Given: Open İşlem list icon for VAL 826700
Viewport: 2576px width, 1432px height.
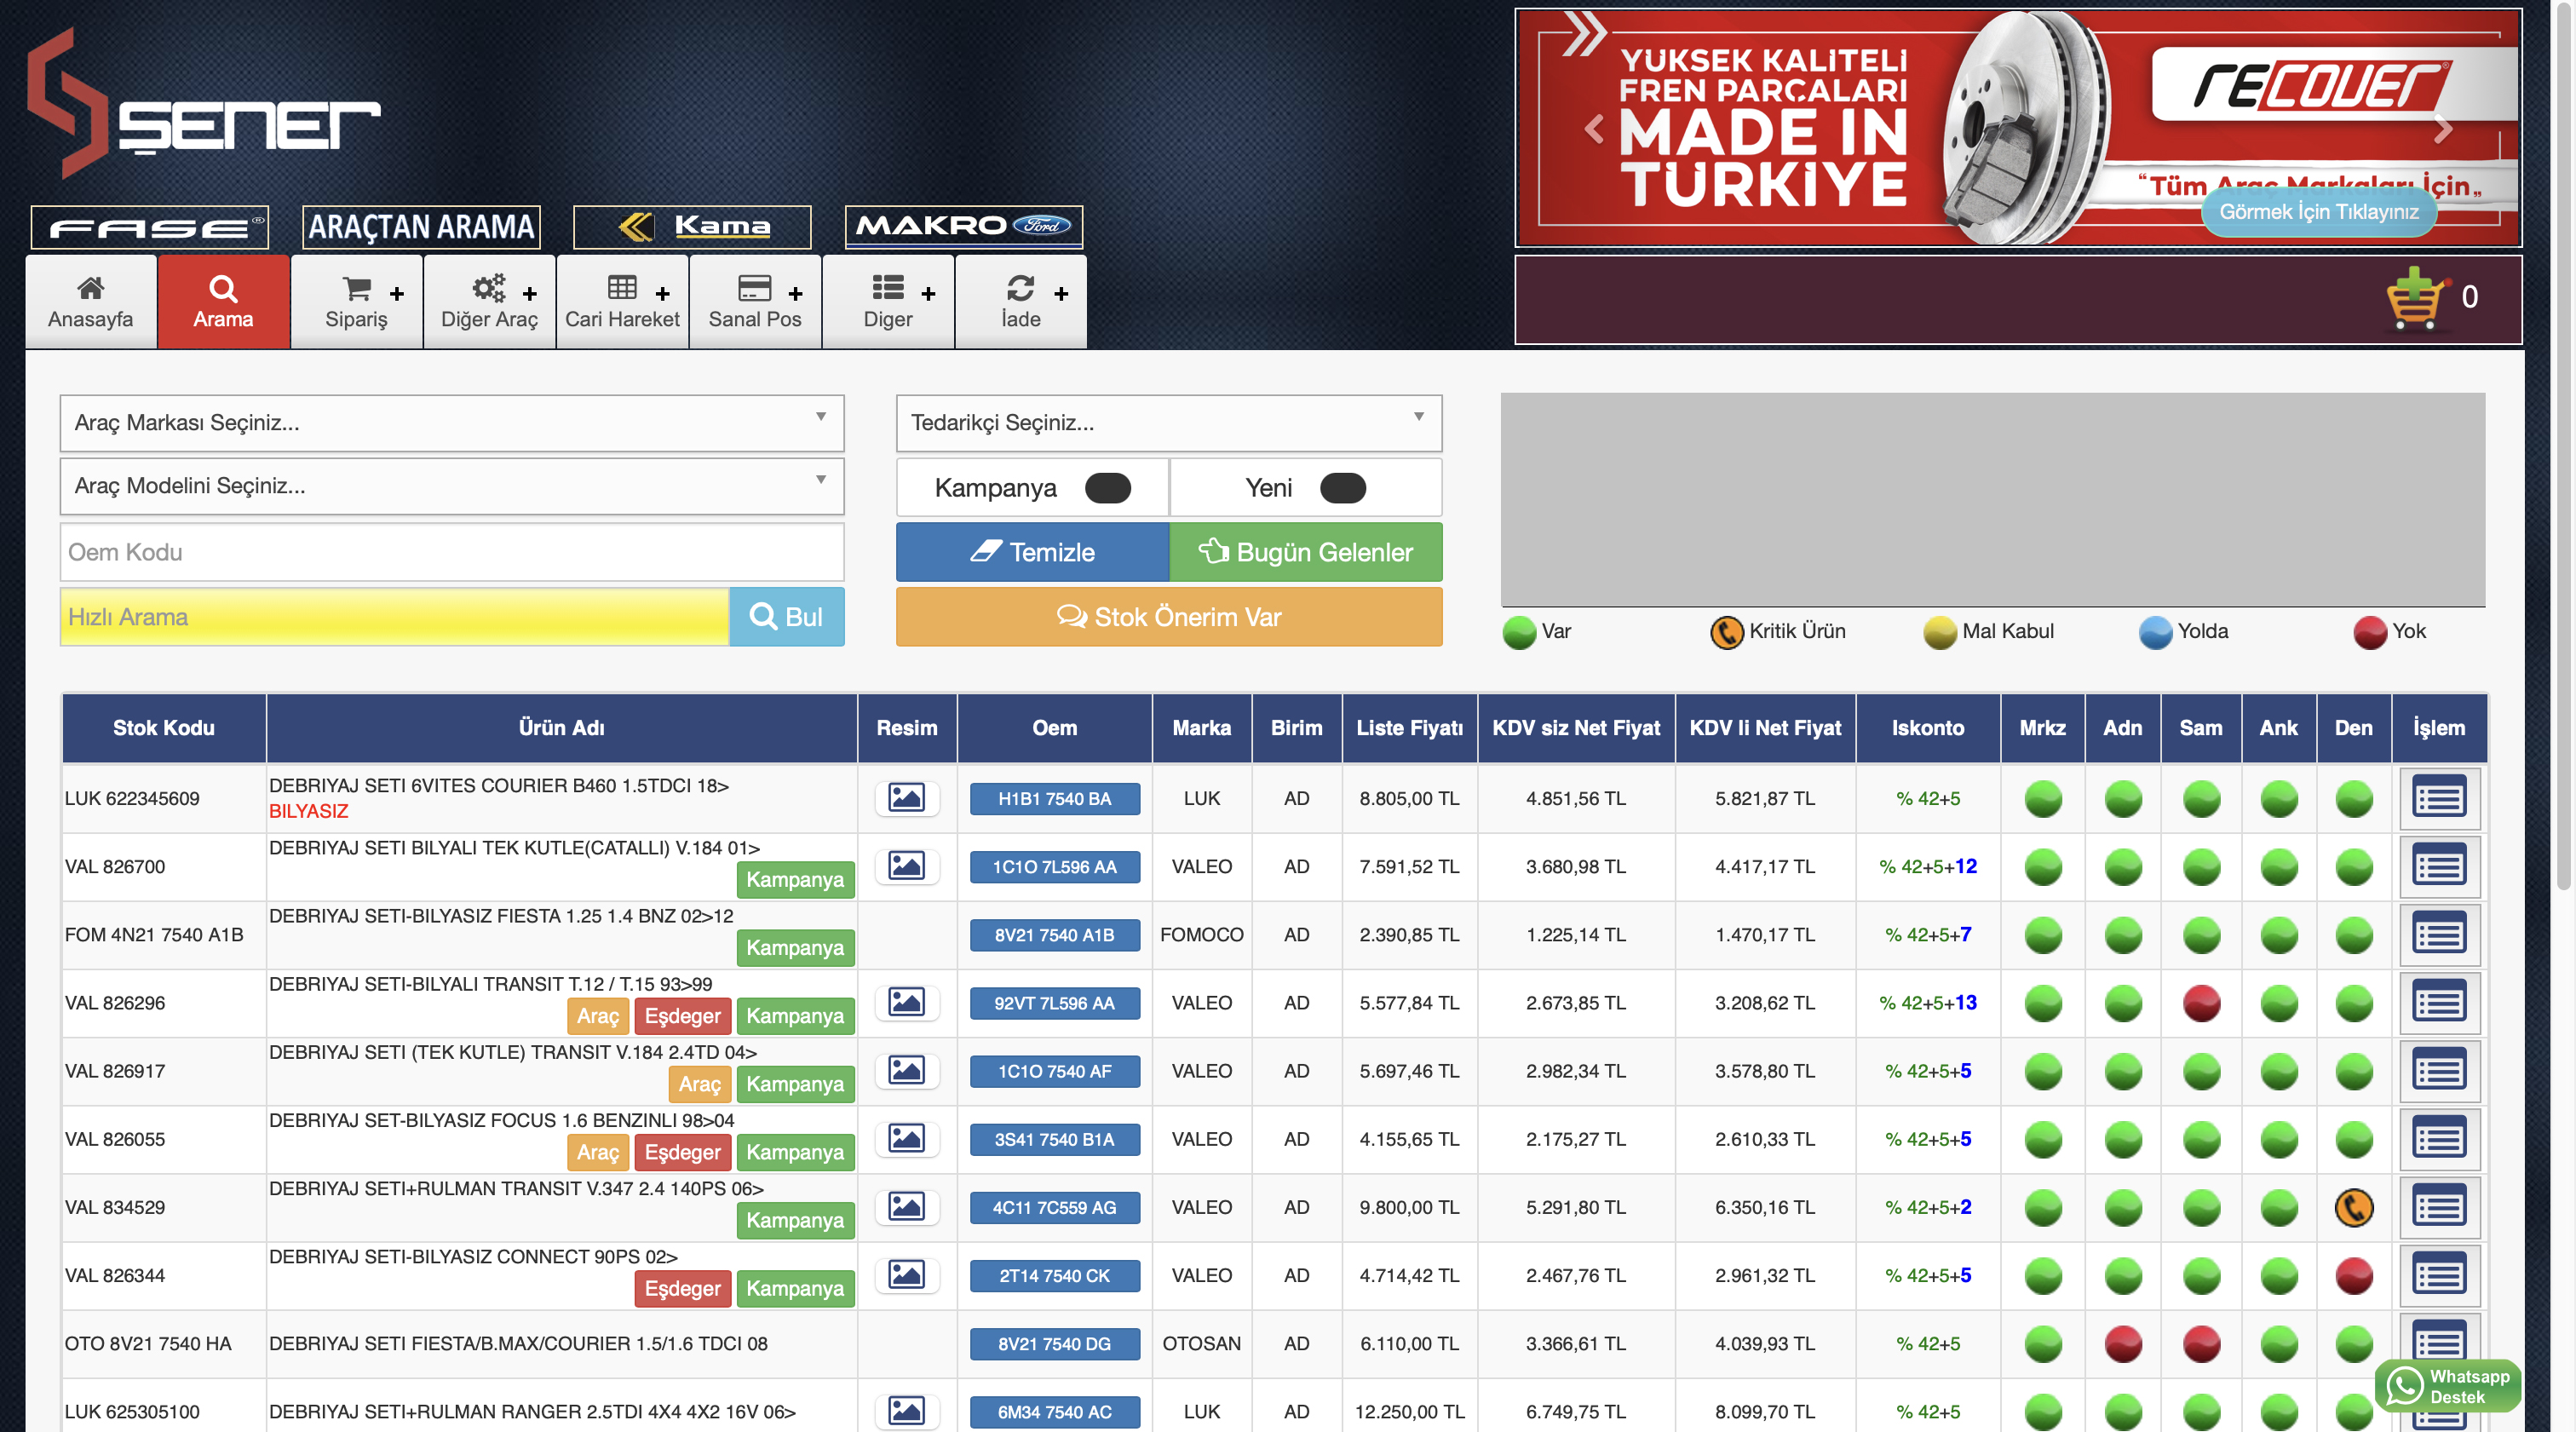Looking at the screenshot, I should pyautogui.click(x=2438, y=866).
